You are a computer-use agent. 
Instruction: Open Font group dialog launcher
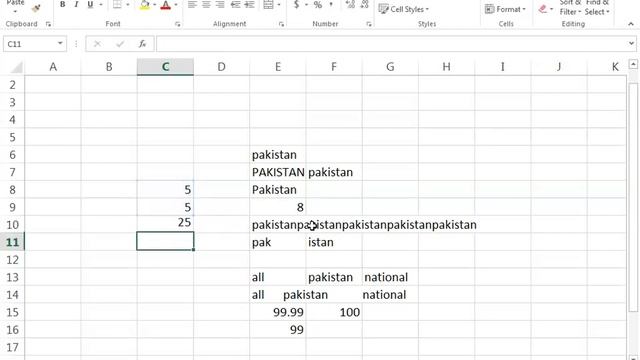coord(178,24)
